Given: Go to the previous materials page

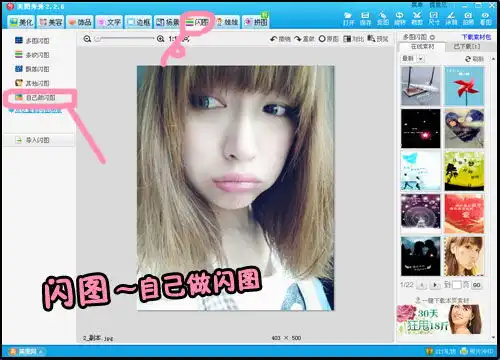Looking at the screenshot, I should coord(422,285).
